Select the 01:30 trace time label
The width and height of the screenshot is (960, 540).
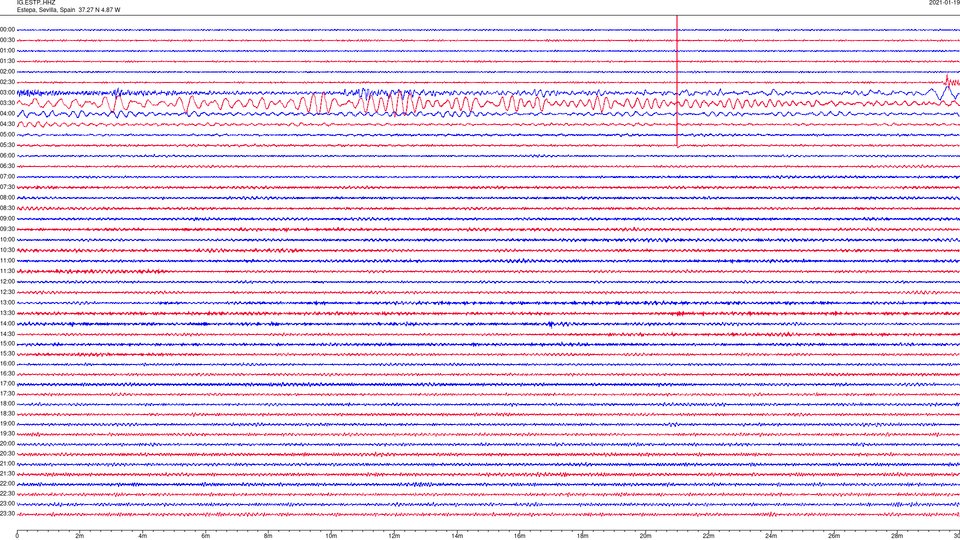point(7,61)
